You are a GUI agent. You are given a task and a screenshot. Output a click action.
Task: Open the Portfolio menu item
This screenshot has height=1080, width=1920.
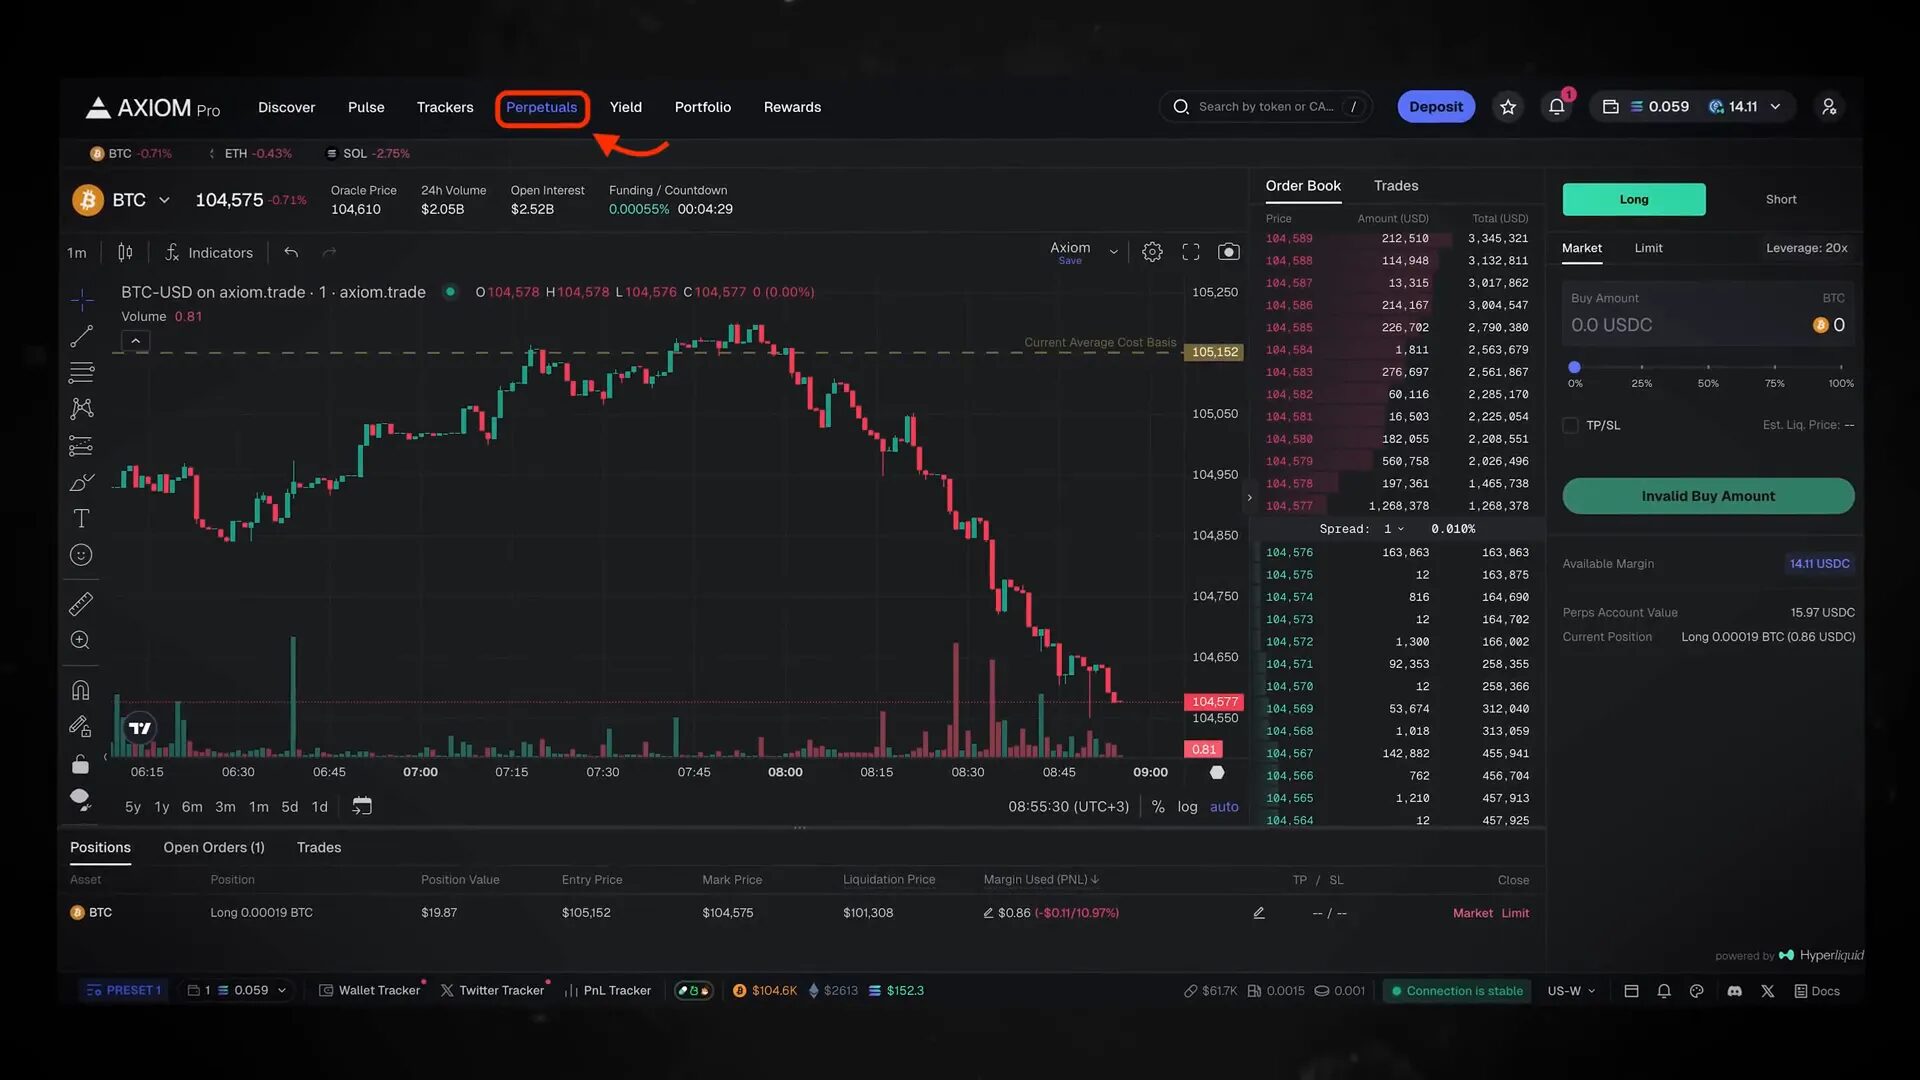(x=702, y=107)
